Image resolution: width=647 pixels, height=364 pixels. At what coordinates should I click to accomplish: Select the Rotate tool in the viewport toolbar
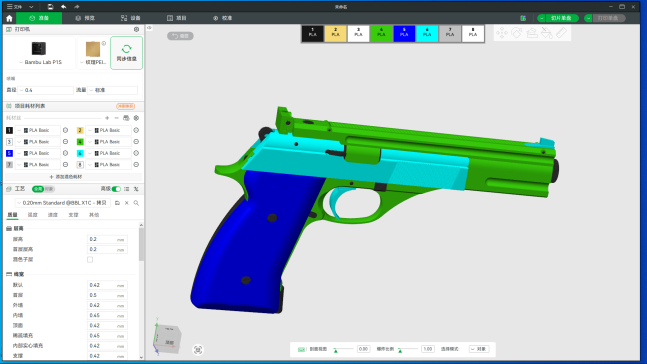pyautogui.click(x=517, y=33)
